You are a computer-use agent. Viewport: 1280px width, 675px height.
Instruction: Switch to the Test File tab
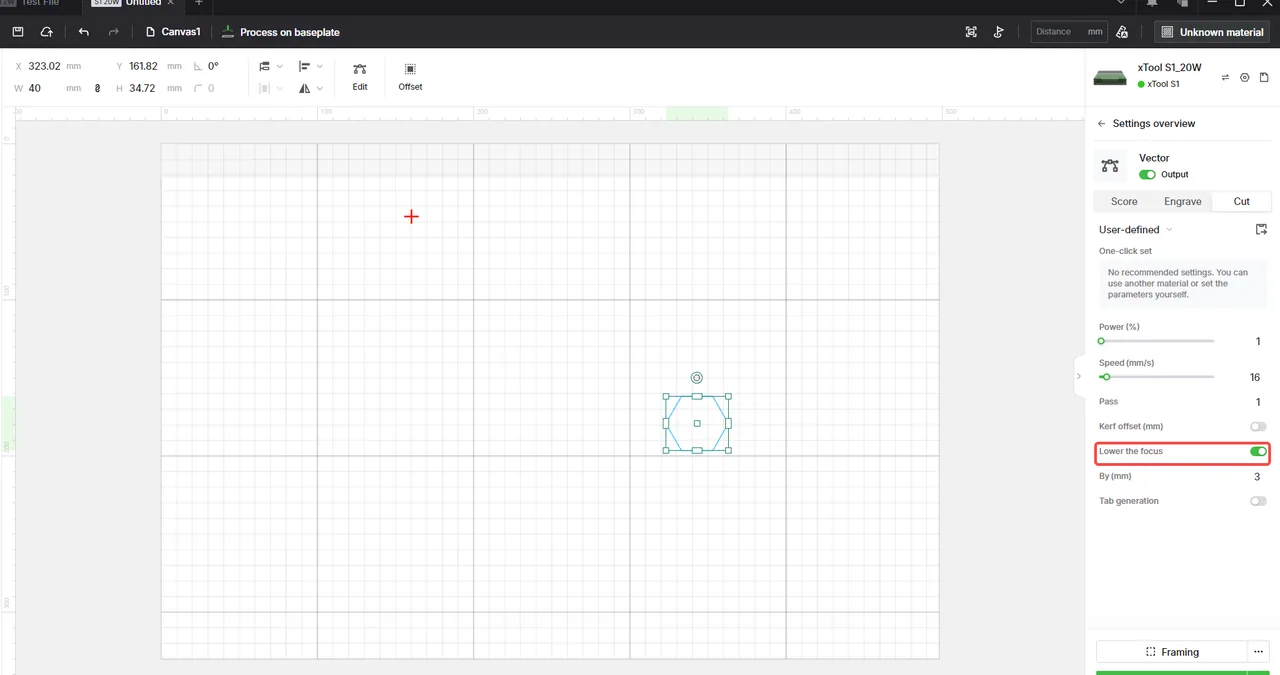click(x=40, y=3)
